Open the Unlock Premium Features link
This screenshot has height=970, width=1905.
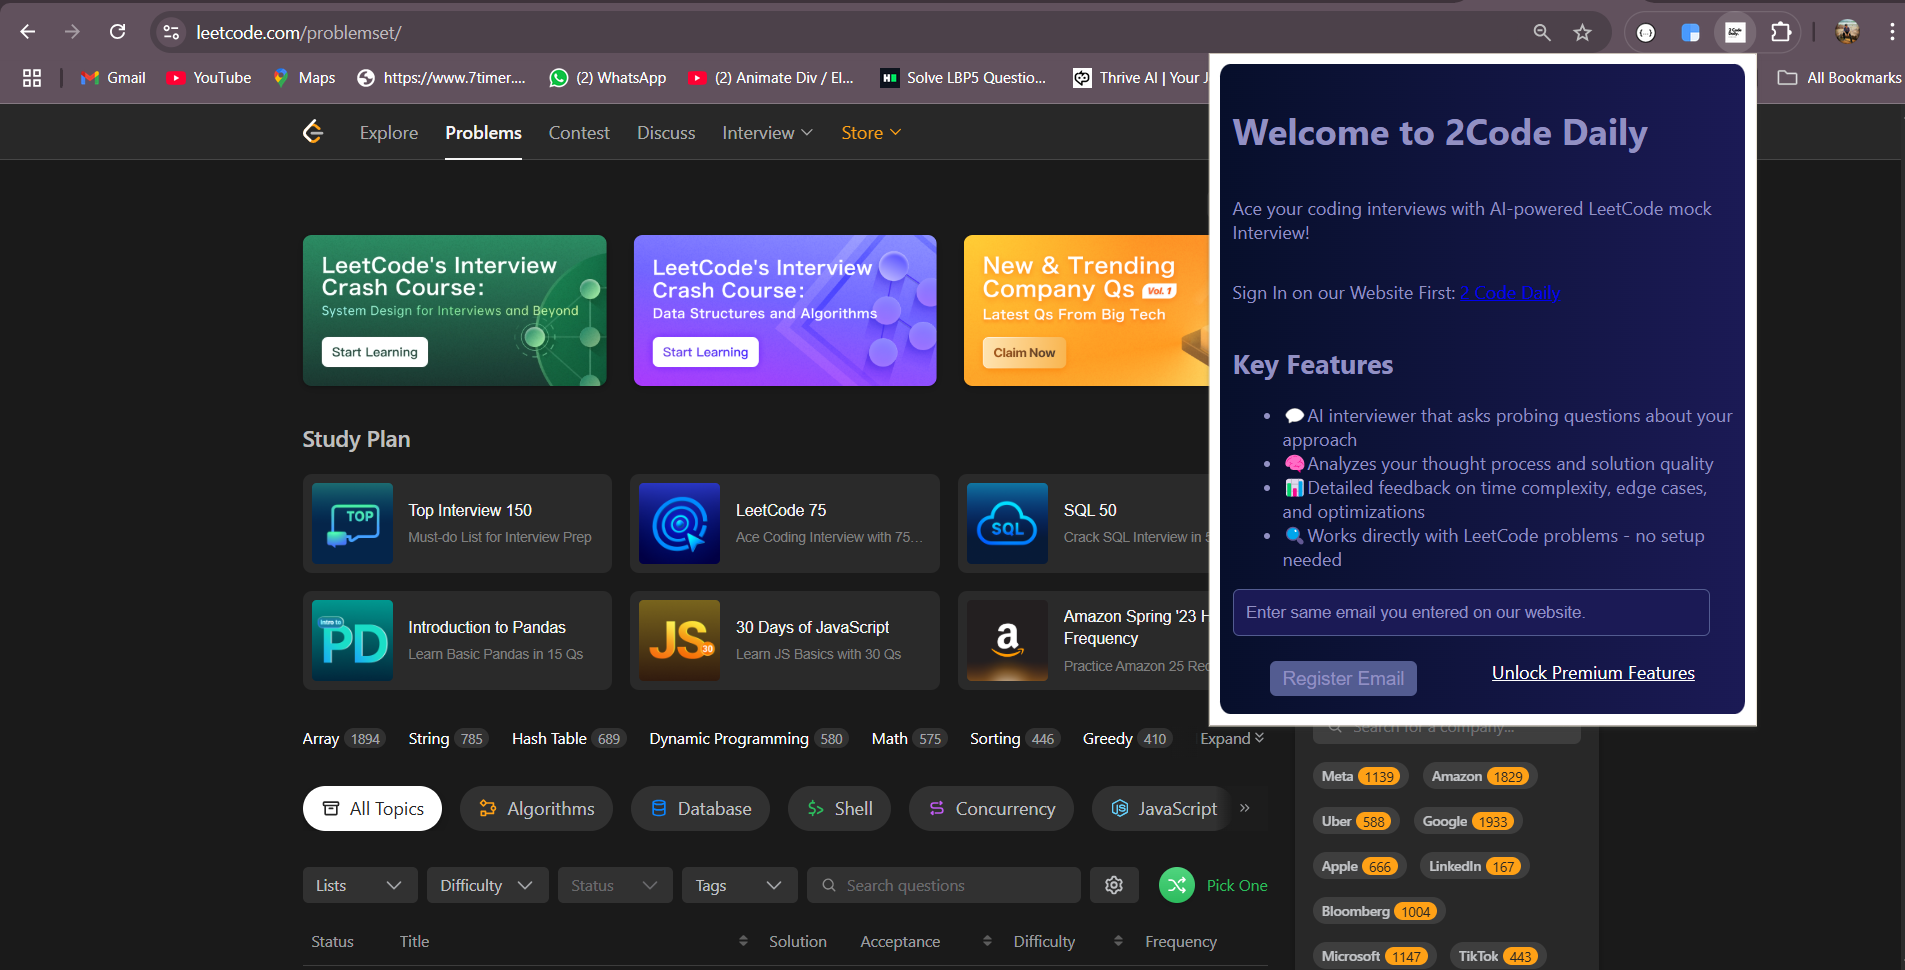[1593, 673]
